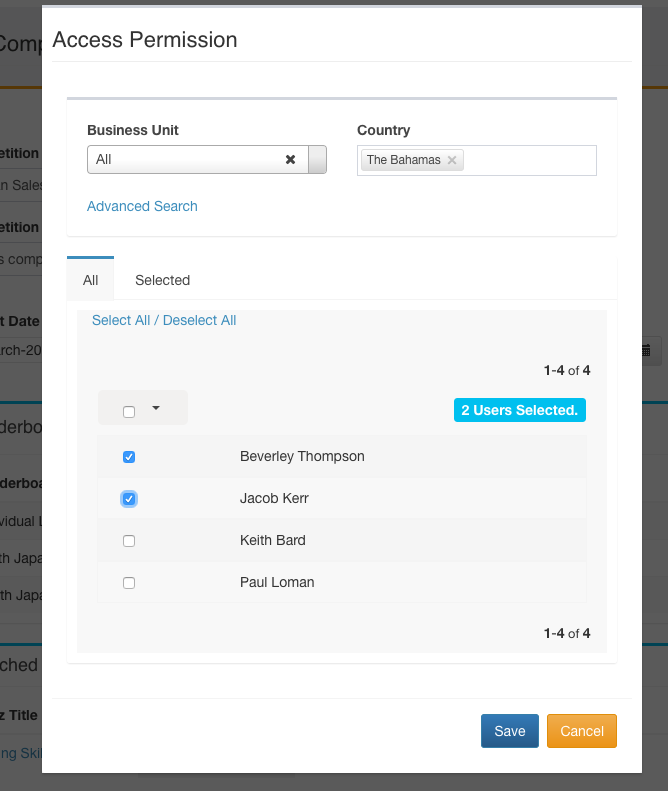Viewport: 668px width, 791px height.
Task: Switch to the All tab
Action: coord(91,280)
